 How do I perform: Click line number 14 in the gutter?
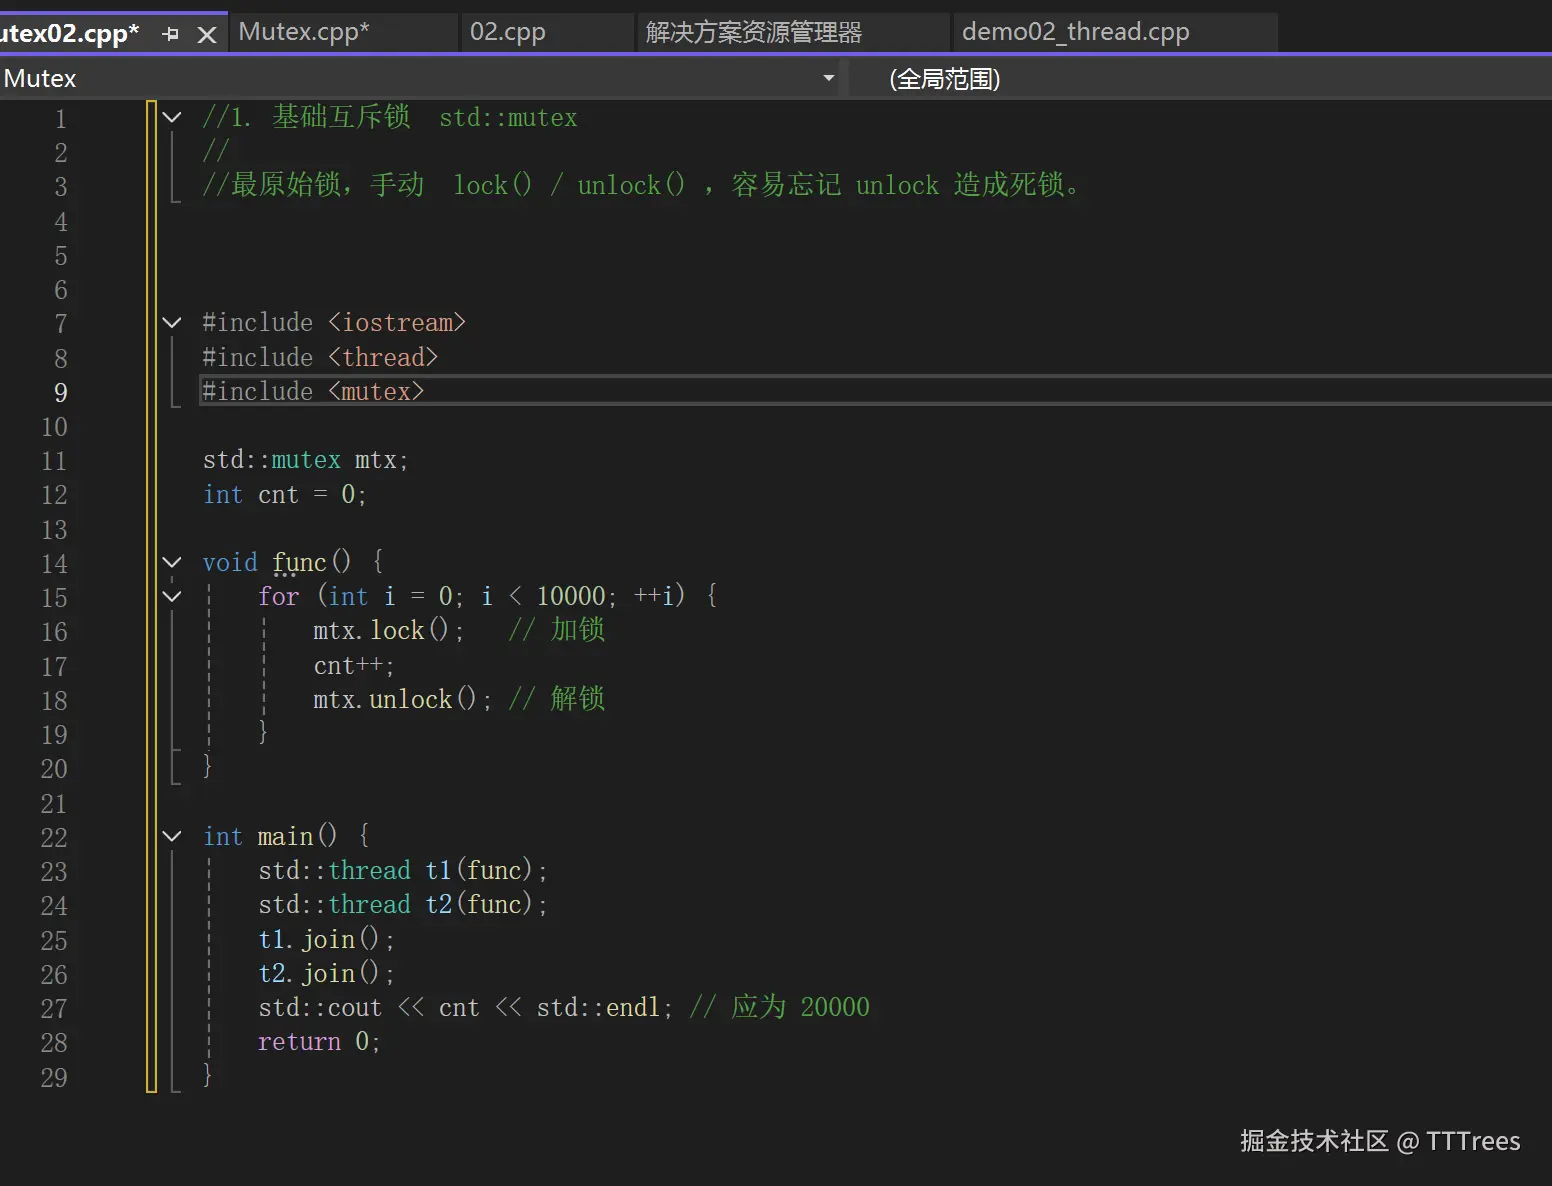[x=54, y=563]
